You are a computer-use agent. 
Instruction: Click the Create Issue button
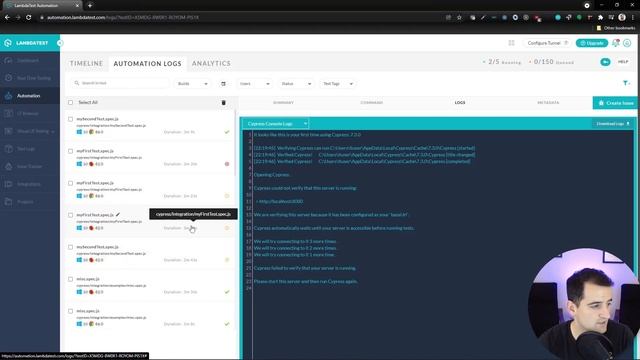tap(616, 103)
